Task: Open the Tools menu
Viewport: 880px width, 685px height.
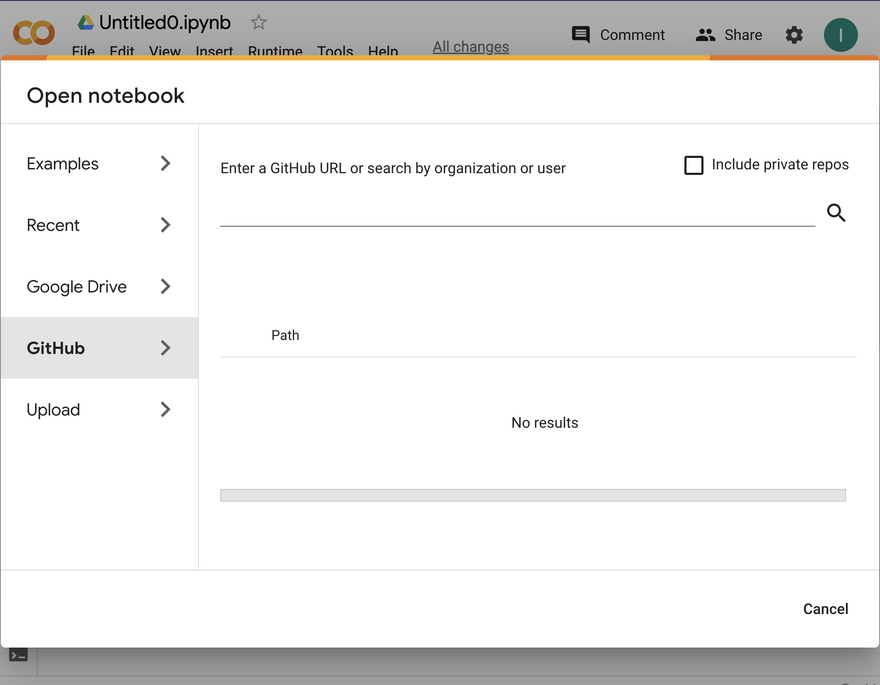Action: [x=335, y=50]
